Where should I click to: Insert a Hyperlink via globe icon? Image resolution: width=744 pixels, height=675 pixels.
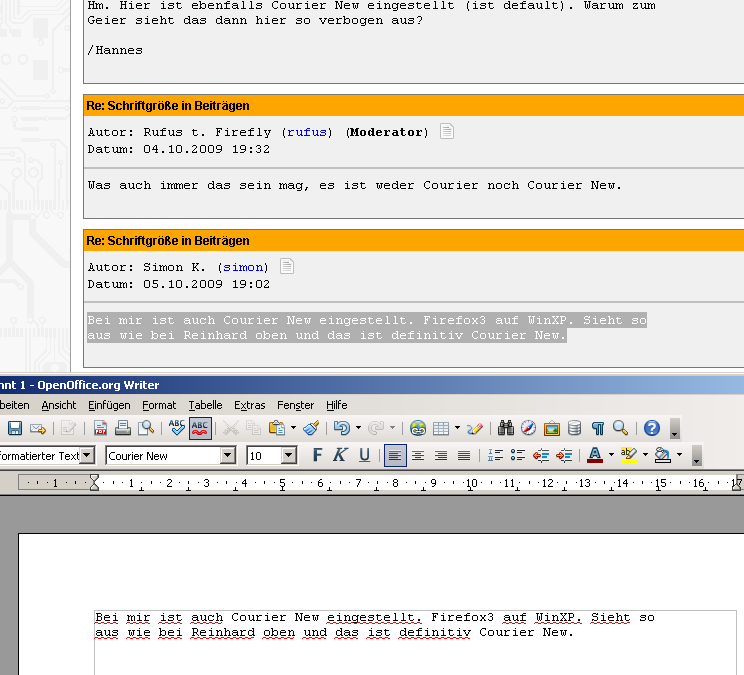pos(418,428)
